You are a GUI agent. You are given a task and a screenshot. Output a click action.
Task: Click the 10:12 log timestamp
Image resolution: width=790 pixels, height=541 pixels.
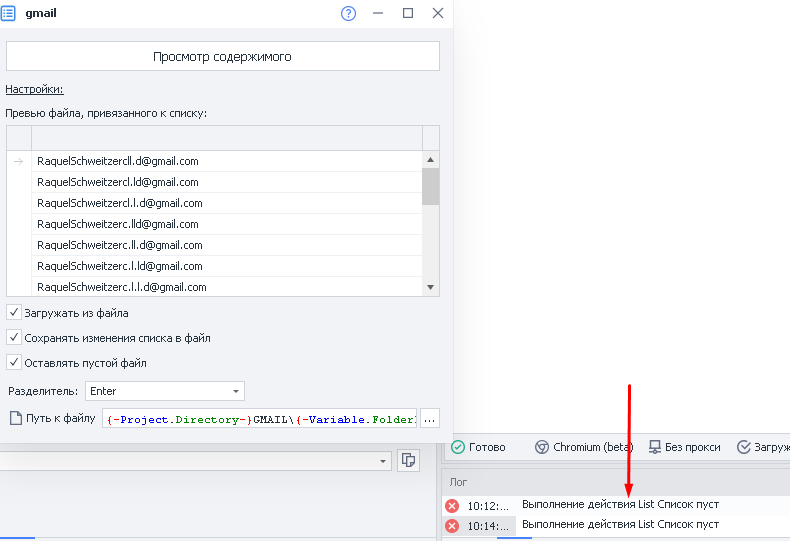488,506
